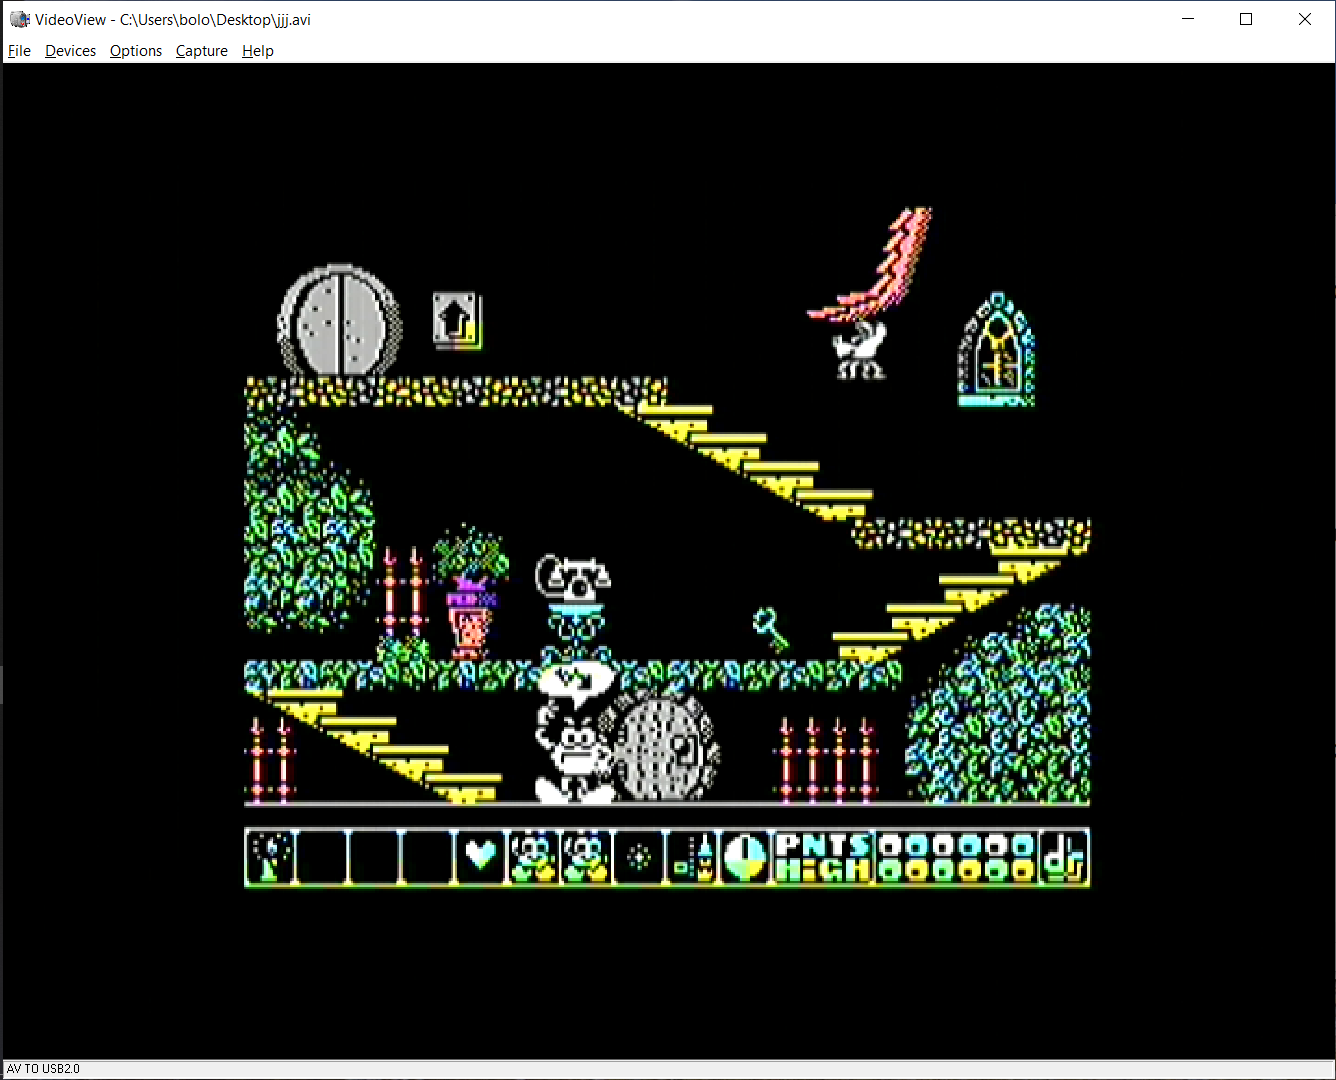Click the gothic arched window sprite
1336x1080 pixels.
coord(996,350)
